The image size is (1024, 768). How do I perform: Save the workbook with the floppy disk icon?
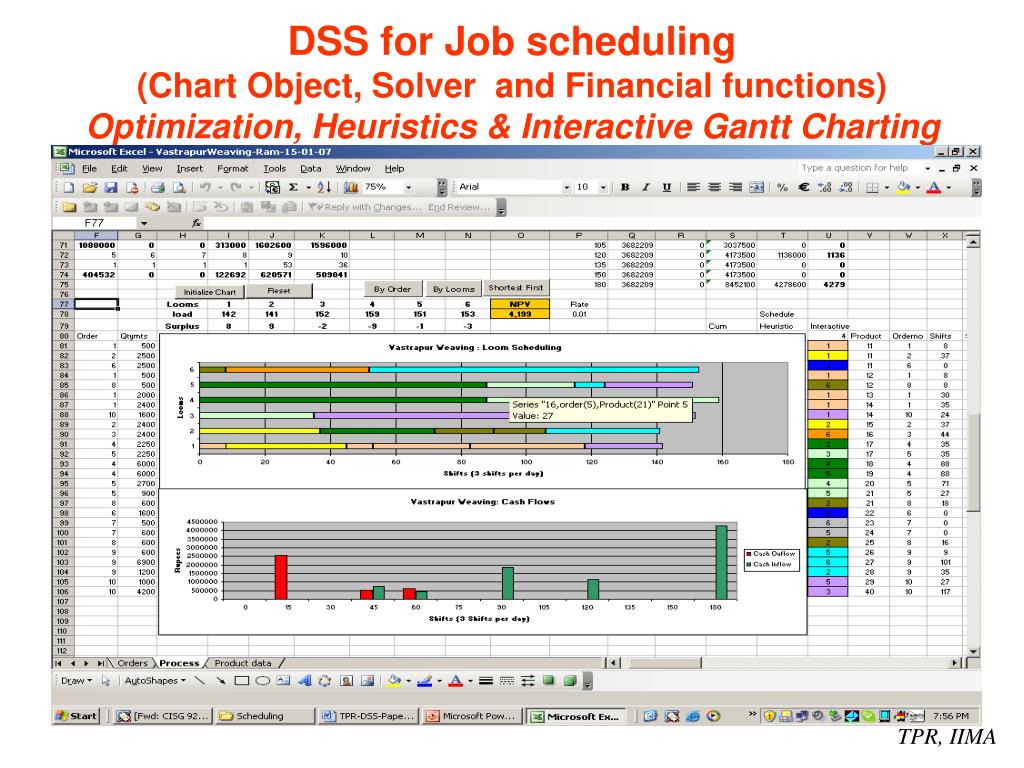point(111,187)
